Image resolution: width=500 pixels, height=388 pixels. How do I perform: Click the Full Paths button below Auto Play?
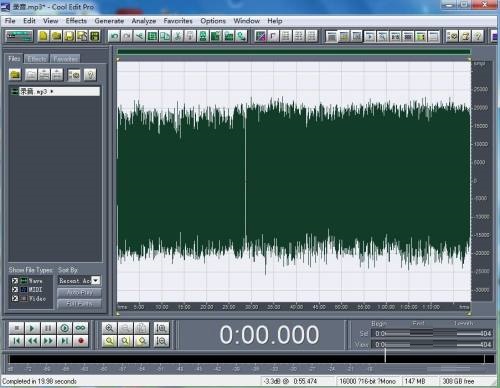coord(79,304)
